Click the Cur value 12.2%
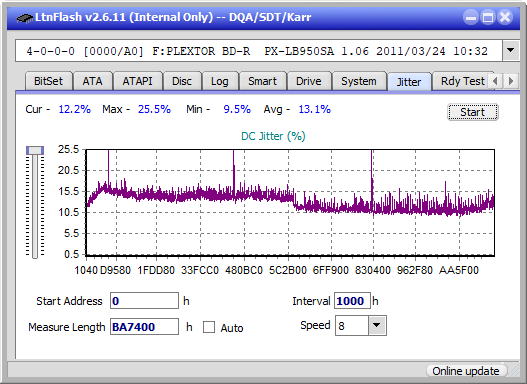The image size is (527, 384). click(x=75, y=109)
